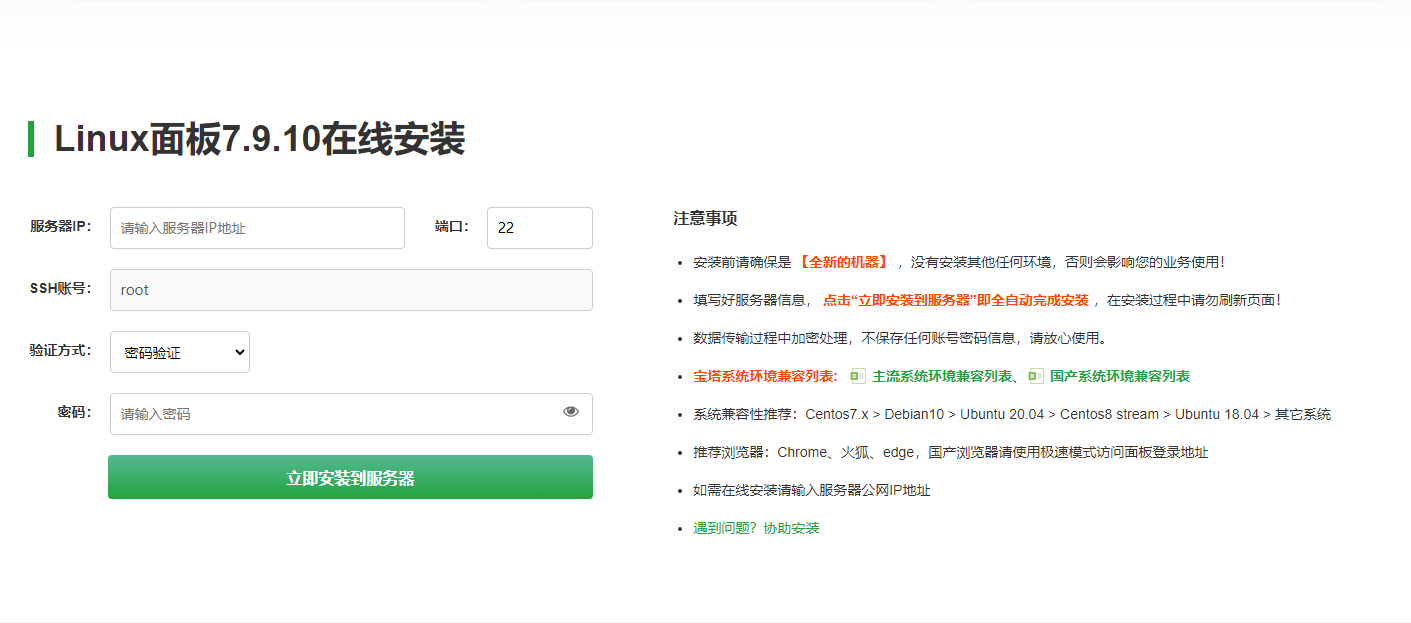Click the red 【全新的机器】 text
The width and height of the screenshot is (1411, 623).
(842, 262)
